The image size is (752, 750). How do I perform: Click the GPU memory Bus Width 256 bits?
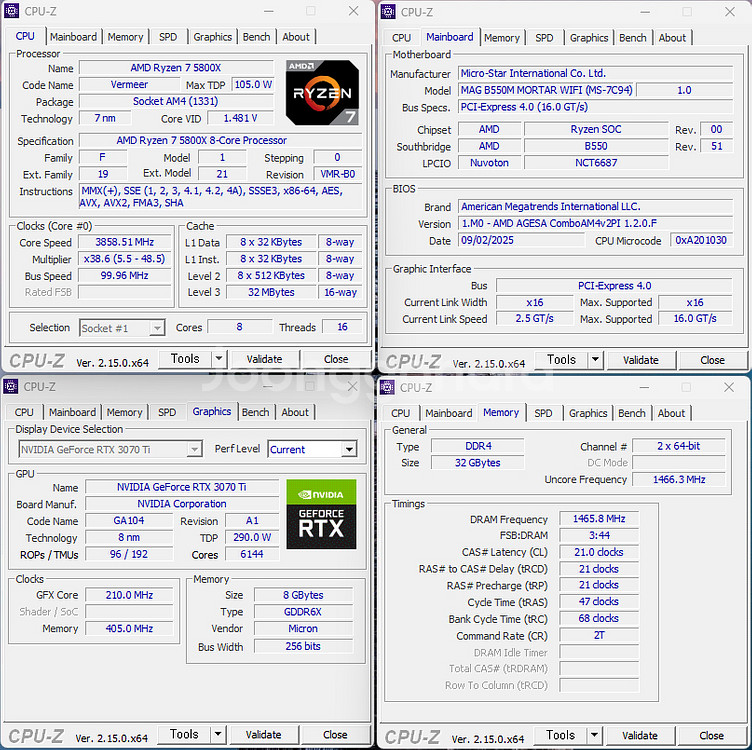[303, 646]
